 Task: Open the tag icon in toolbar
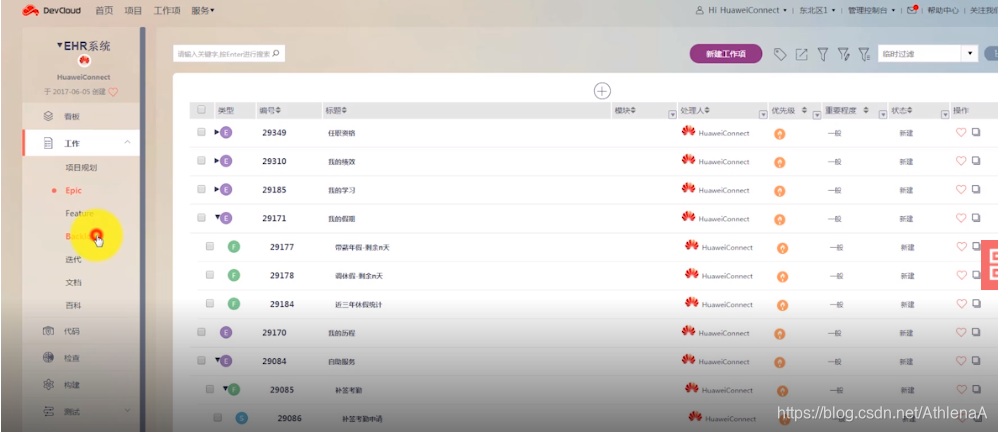click(x=780, y=55)
